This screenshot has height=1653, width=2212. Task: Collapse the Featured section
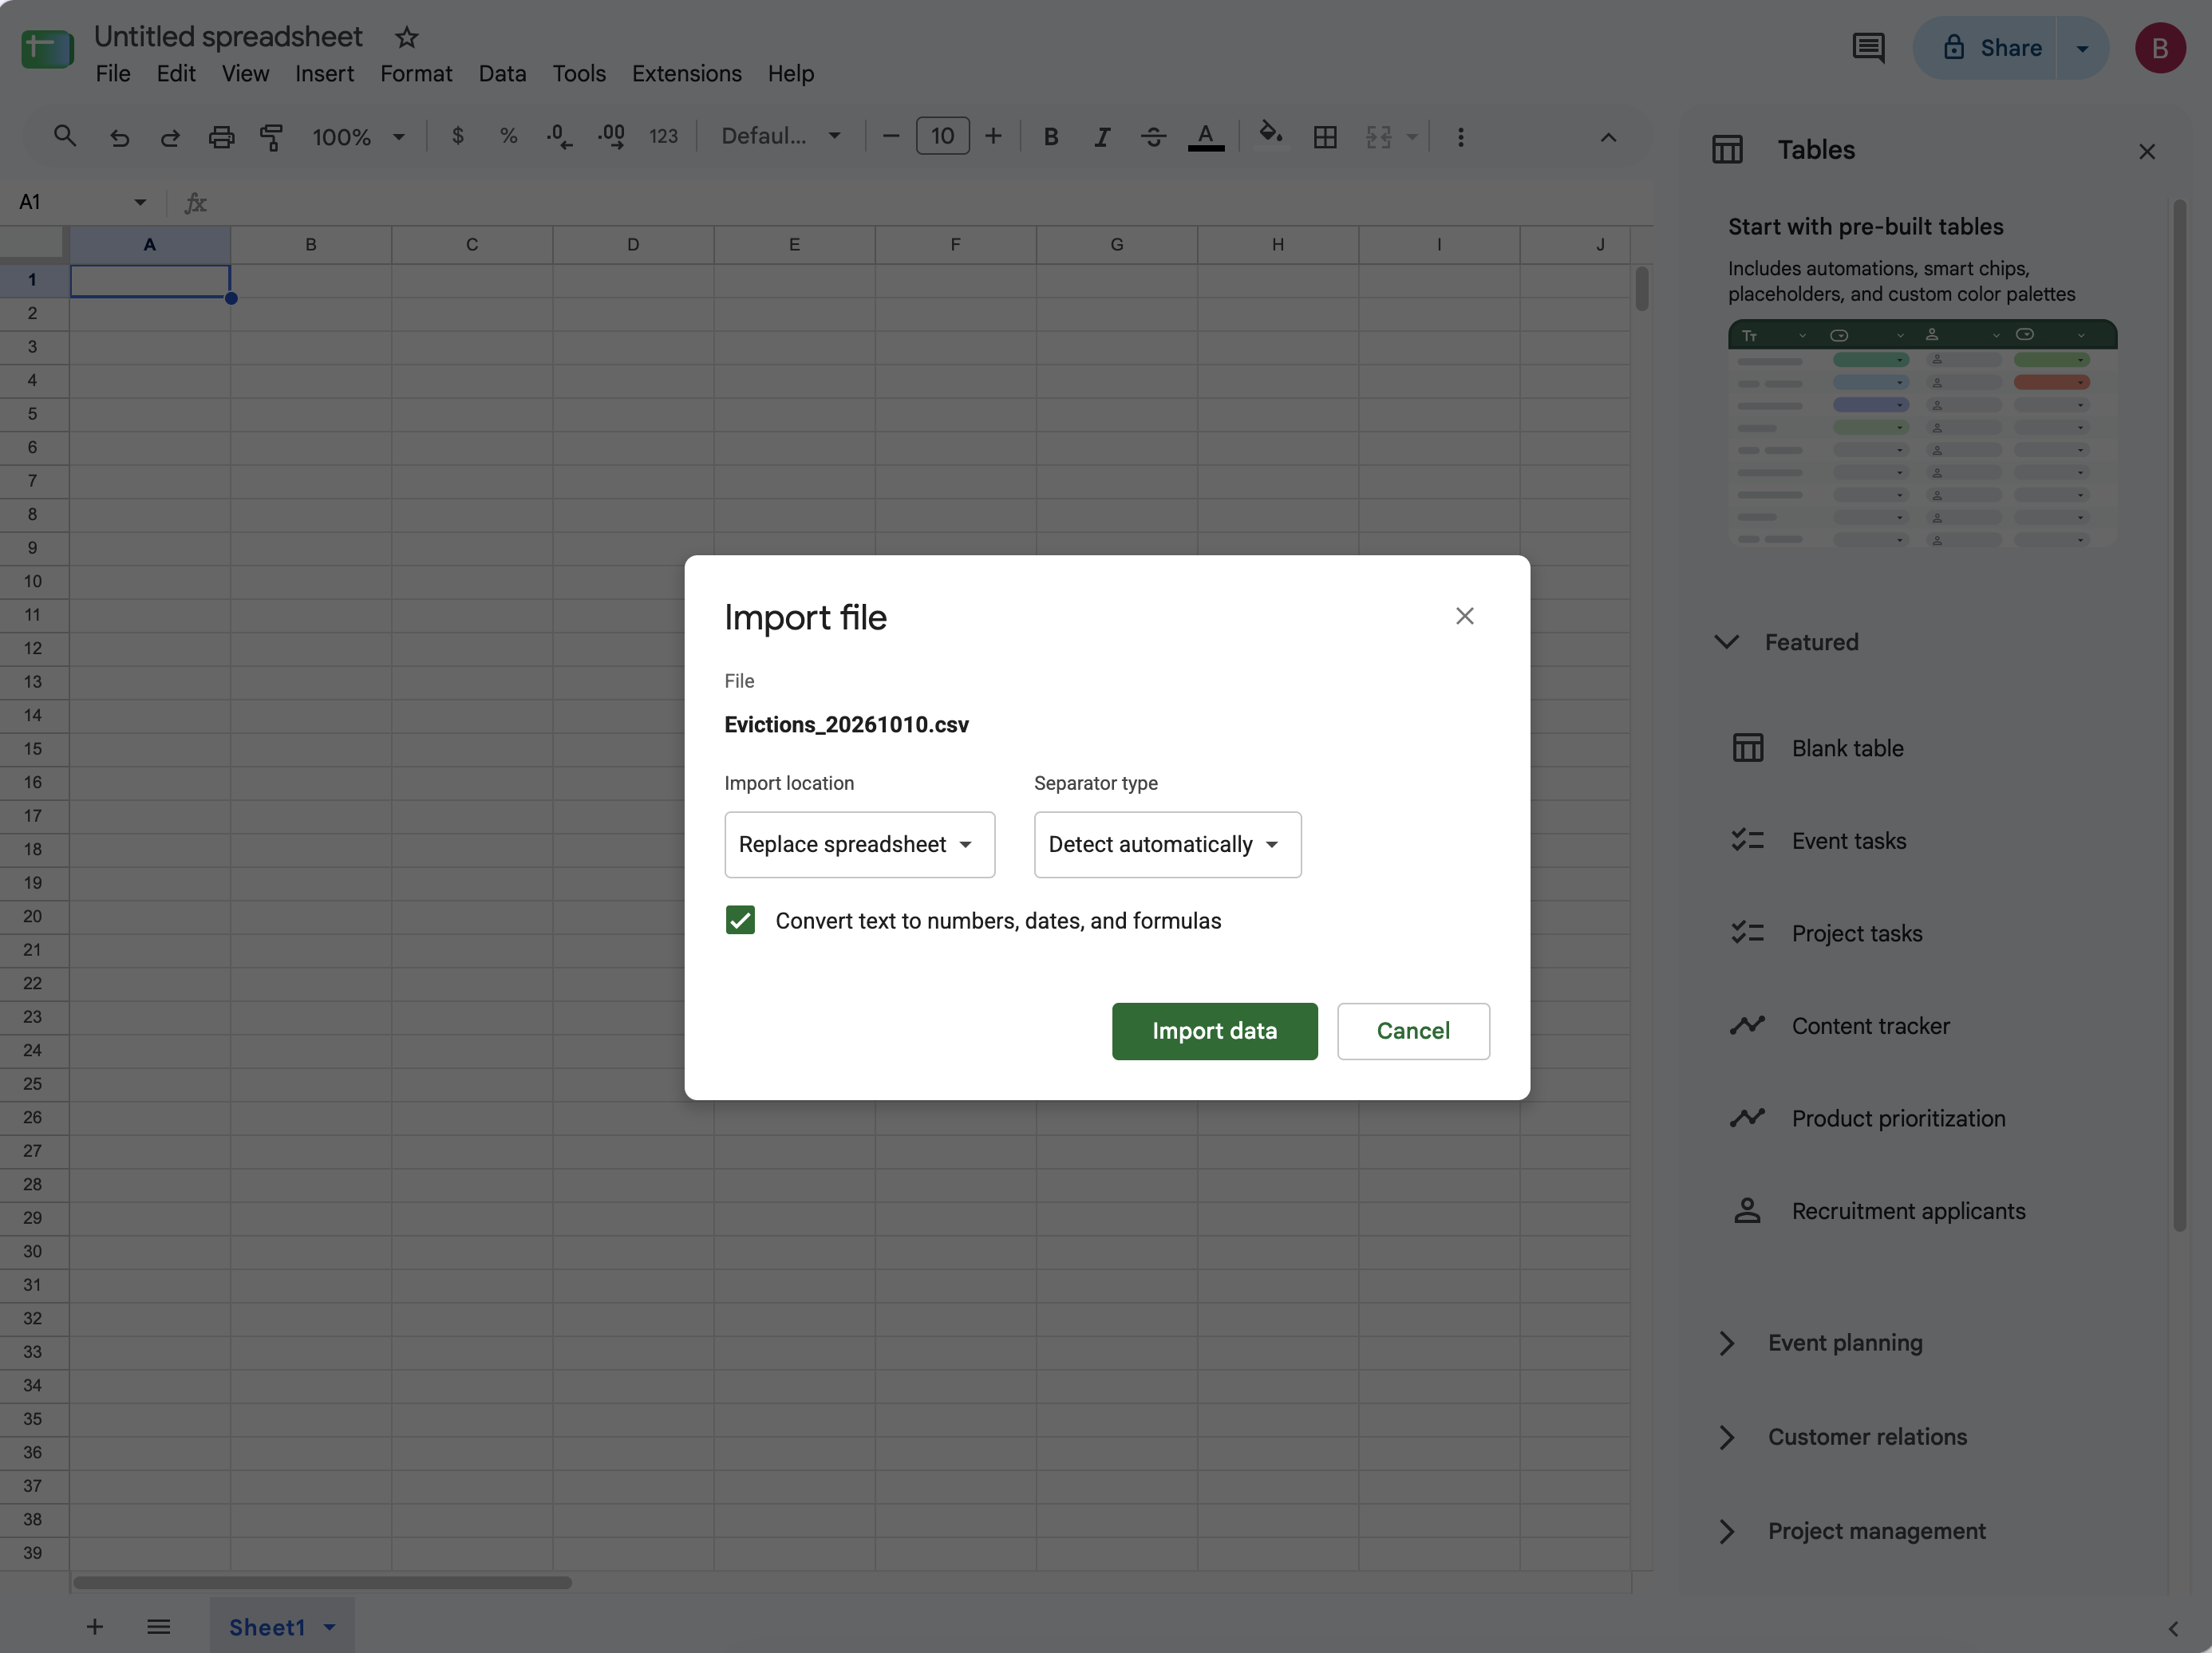(1727, 642)
